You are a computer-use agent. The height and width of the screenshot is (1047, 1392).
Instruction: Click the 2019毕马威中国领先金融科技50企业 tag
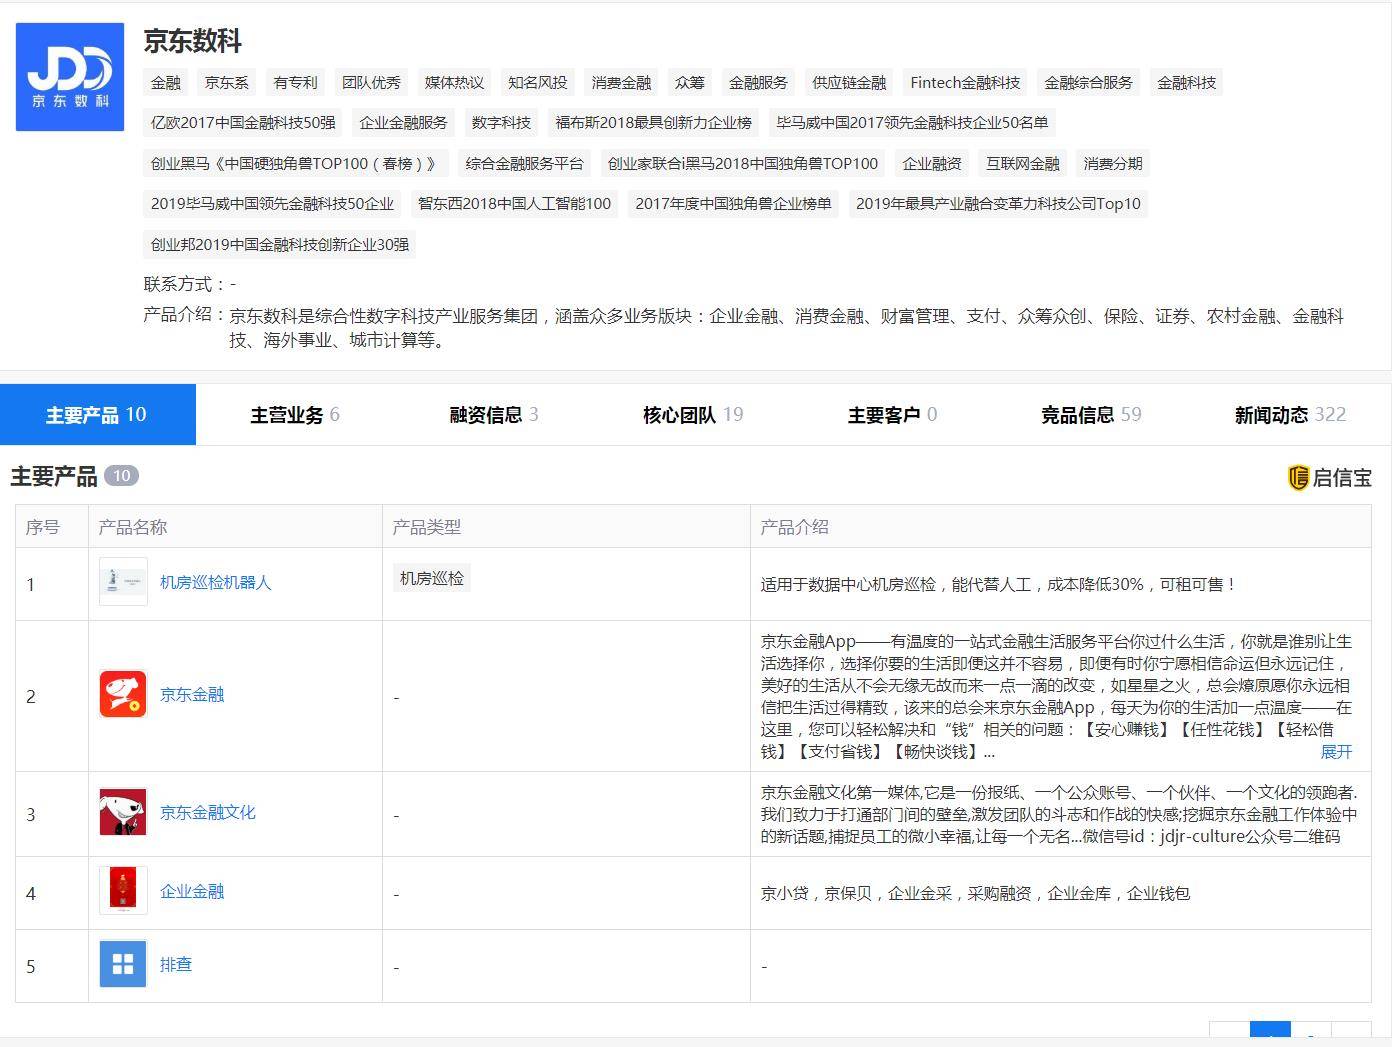pyautogui.click(x=272, y=203)
